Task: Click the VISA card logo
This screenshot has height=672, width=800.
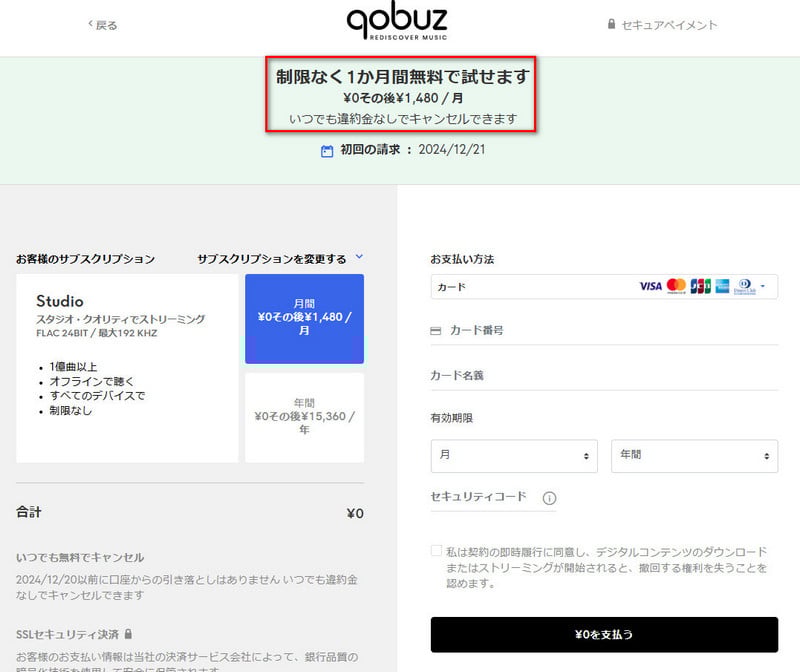Action: pos(651,286)
